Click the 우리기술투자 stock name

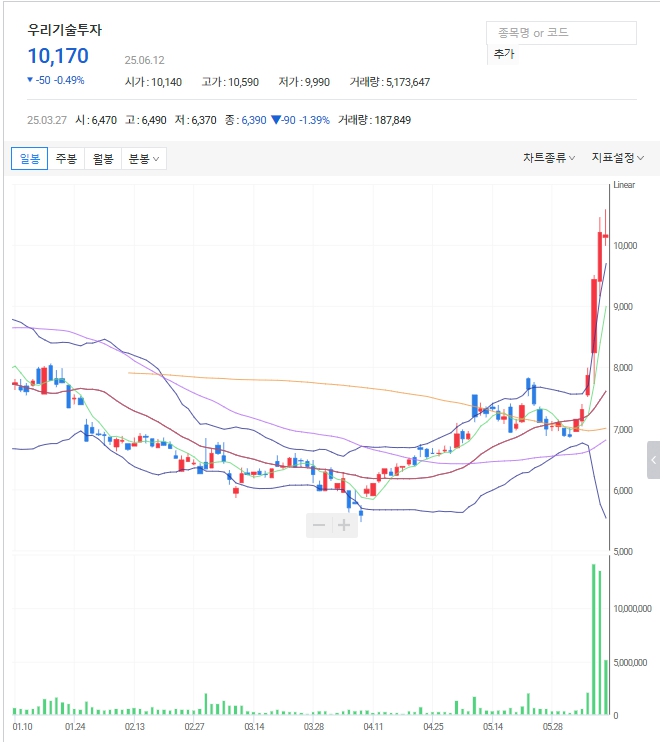tap(64, 30)
